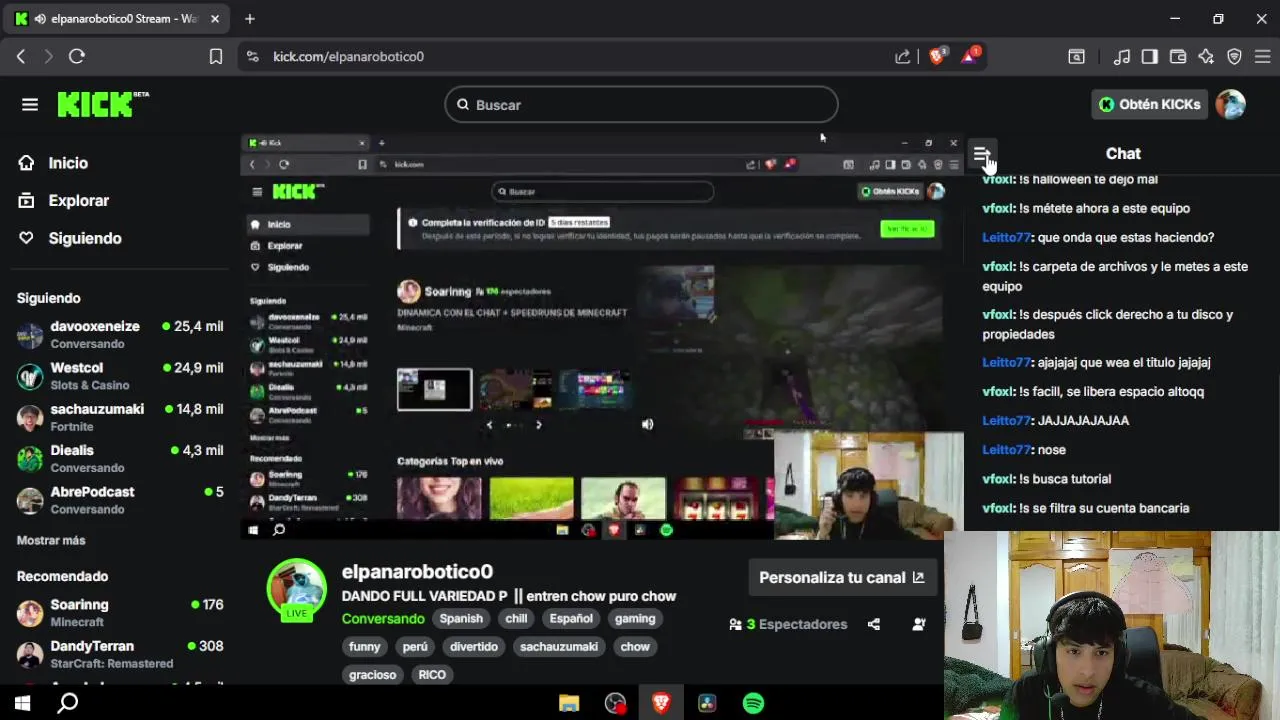Select the perú tag
The image size is (1280, 720).
point(415,647)
